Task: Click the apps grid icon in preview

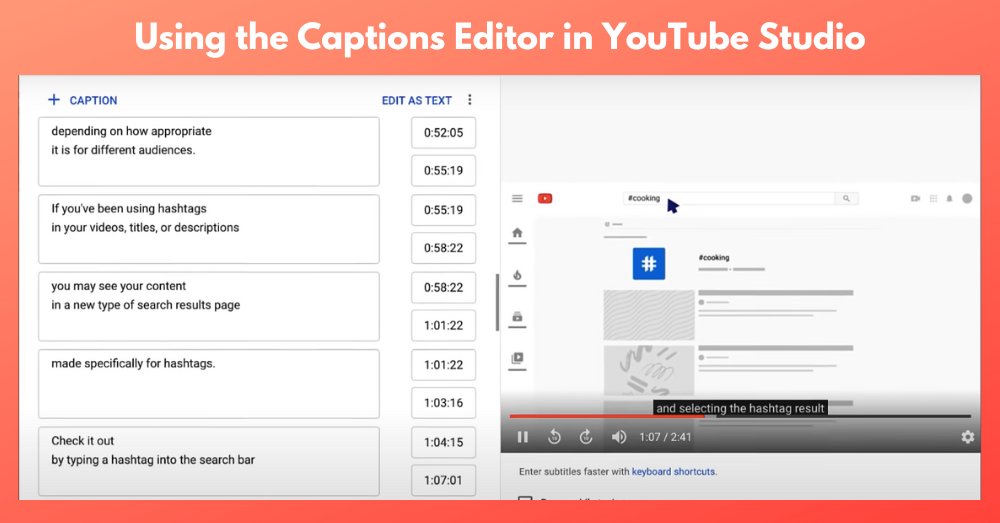Action: click(x=933, y=198)
